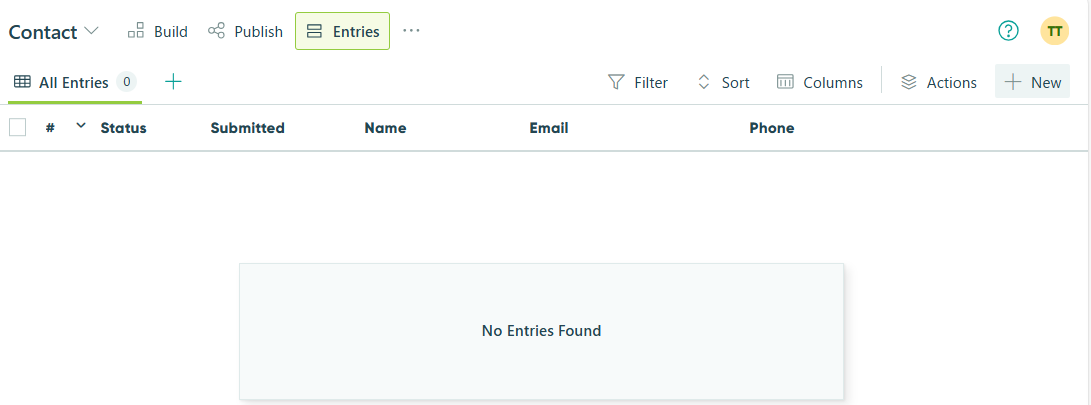Click the Status column header
Image resolution: width=1091 pixels, height=405 pixels.
coord(123,128)
